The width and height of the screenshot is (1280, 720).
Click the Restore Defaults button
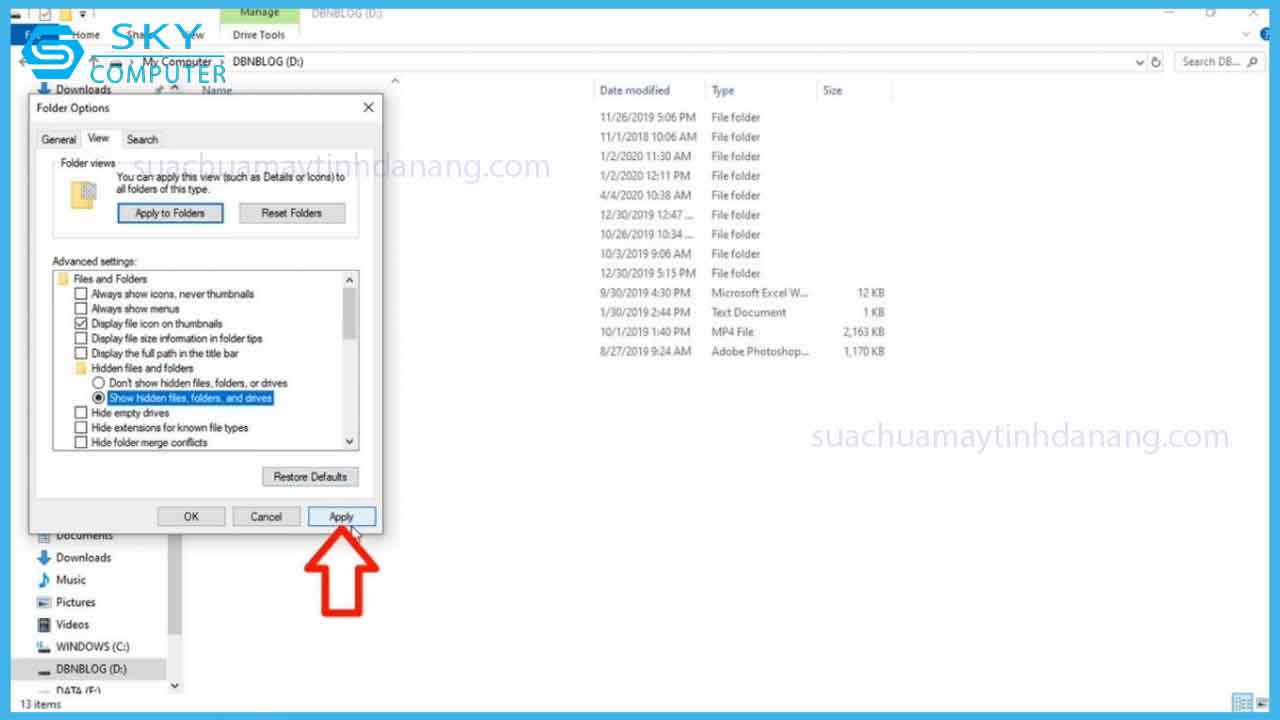coord(310,476)
